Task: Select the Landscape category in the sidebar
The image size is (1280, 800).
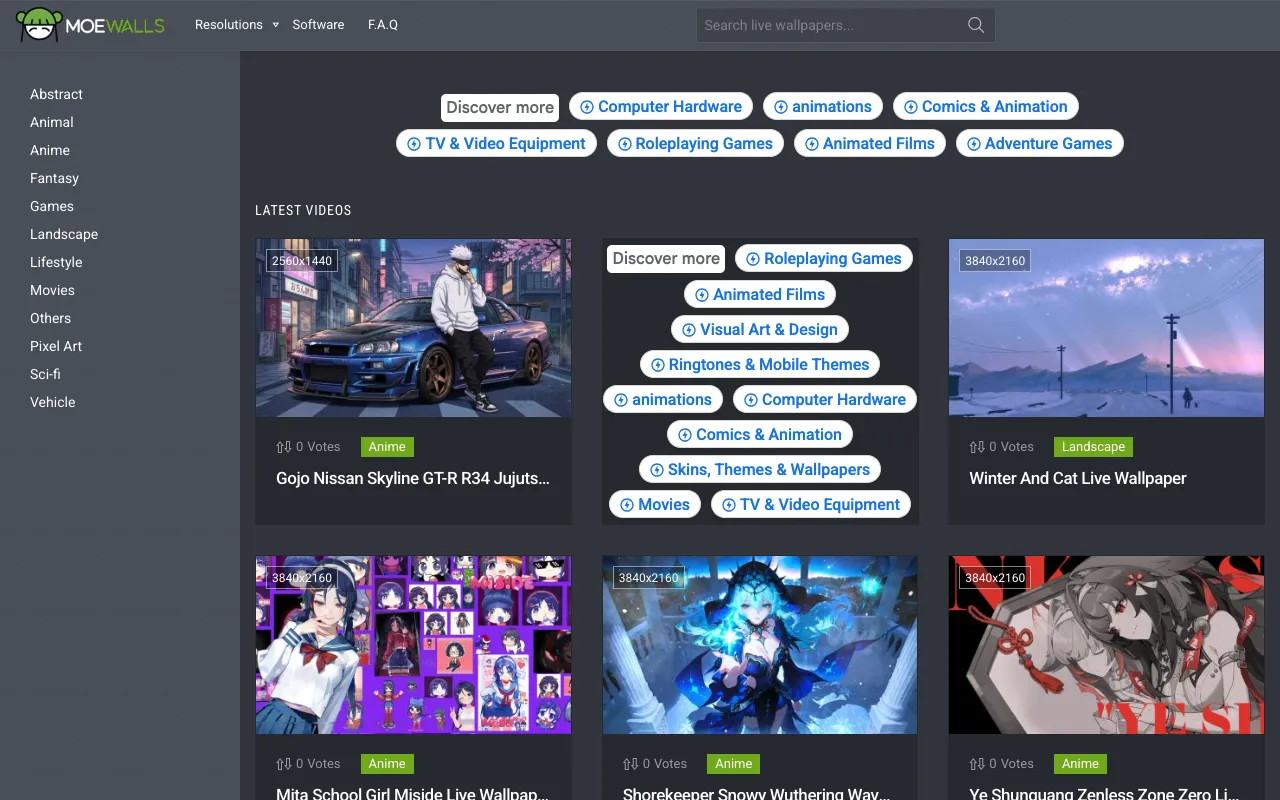Action: pos(64,234)
